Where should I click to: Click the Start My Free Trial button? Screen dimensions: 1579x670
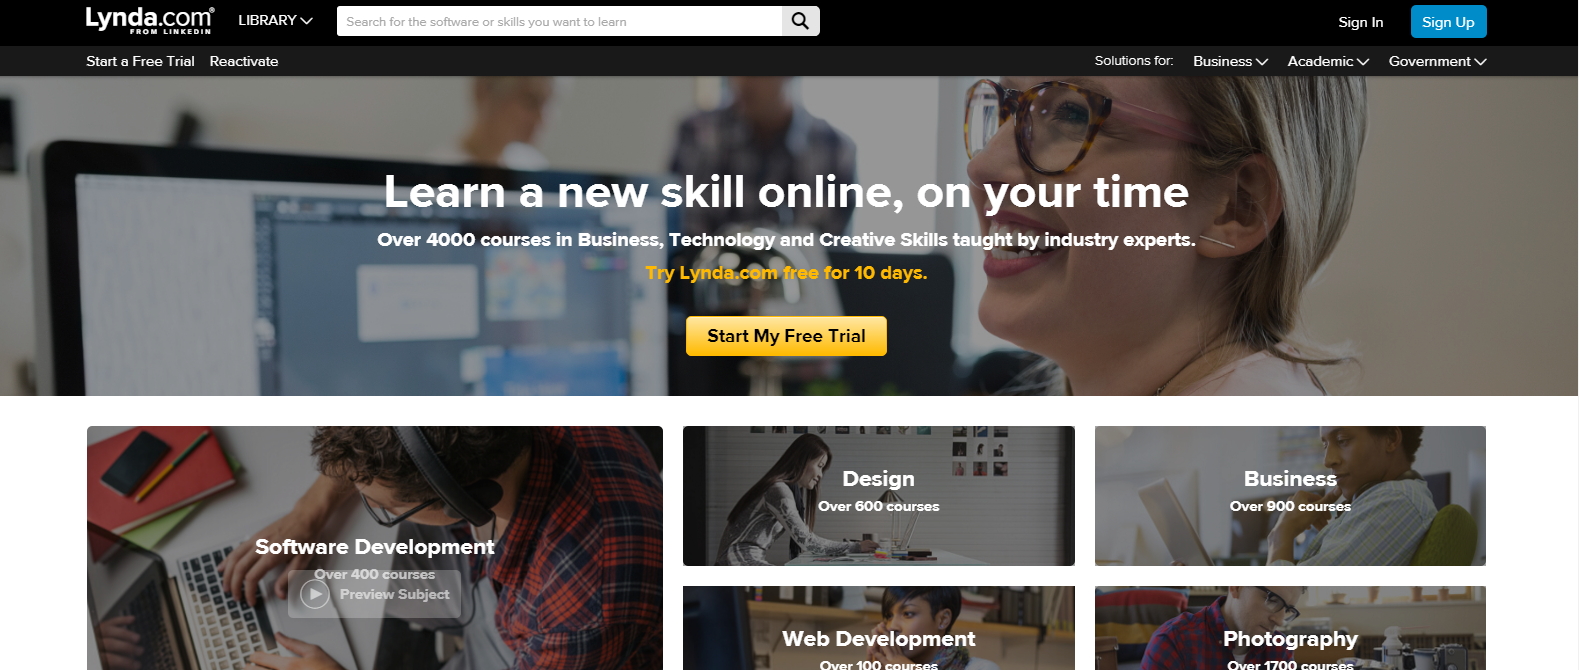point(786,336)
